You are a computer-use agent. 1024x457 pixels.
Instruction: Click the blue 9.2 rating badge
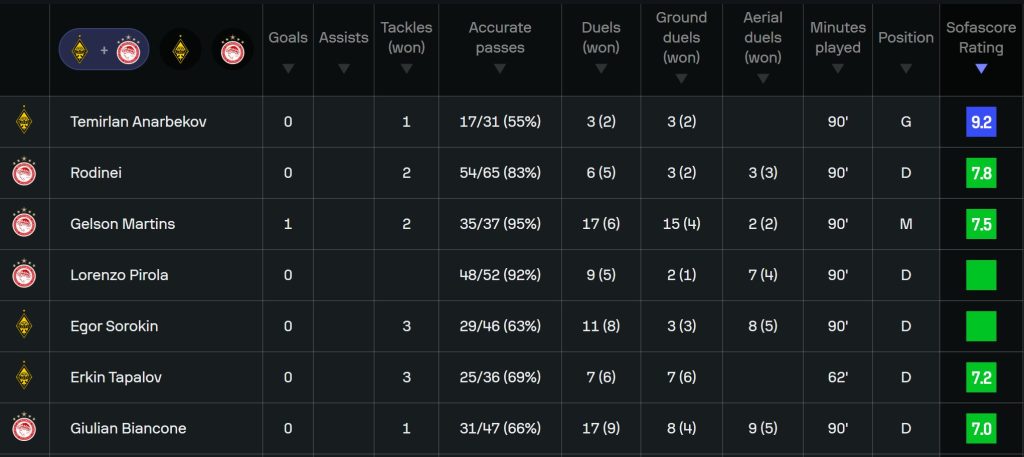point(981,122)
